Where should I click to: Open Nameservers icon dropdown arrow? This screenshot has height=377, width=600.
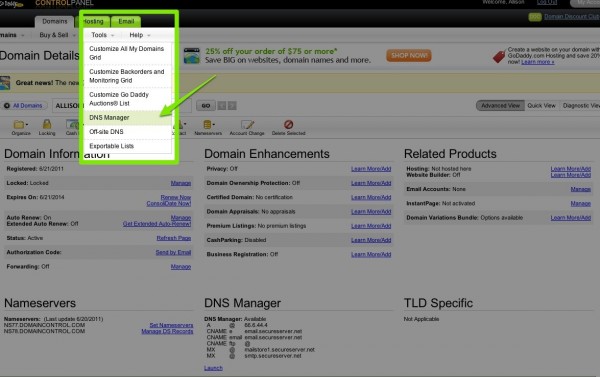point(214,124)
